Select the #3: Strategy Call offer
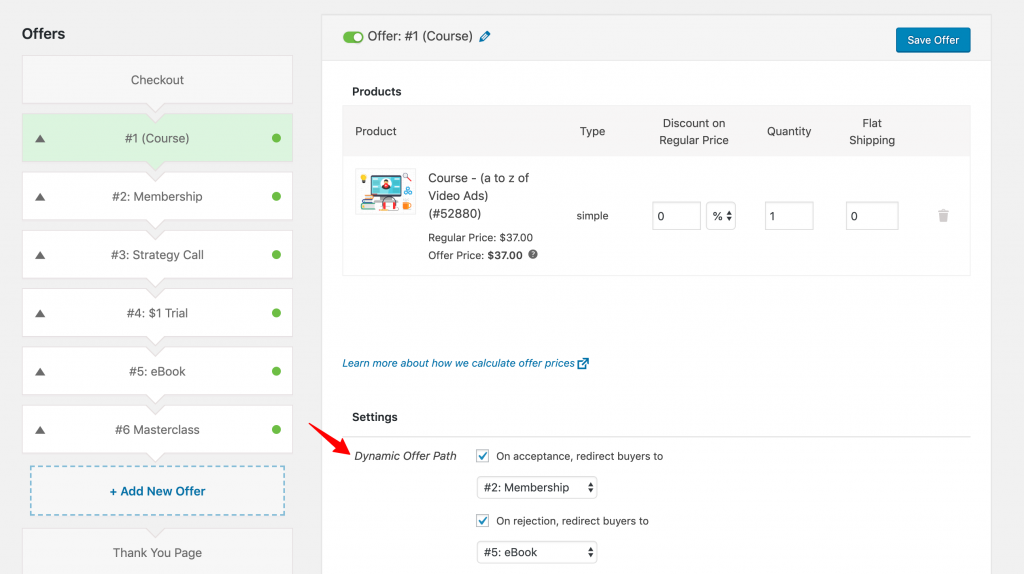This screenshot has width=1024, height=574. tap(157, 255)
